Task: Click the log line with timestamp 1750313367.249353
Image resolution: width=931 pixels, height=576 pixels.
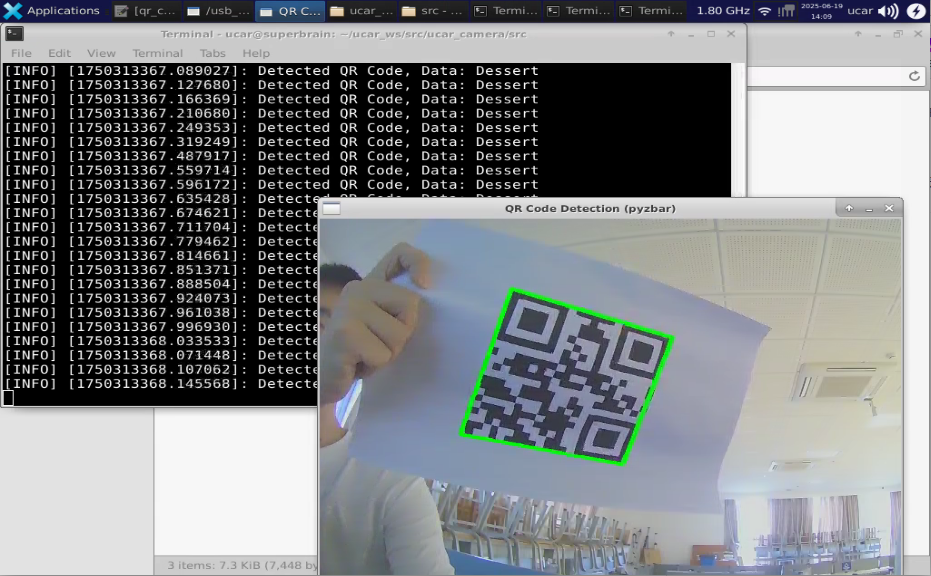Action: 271,128
